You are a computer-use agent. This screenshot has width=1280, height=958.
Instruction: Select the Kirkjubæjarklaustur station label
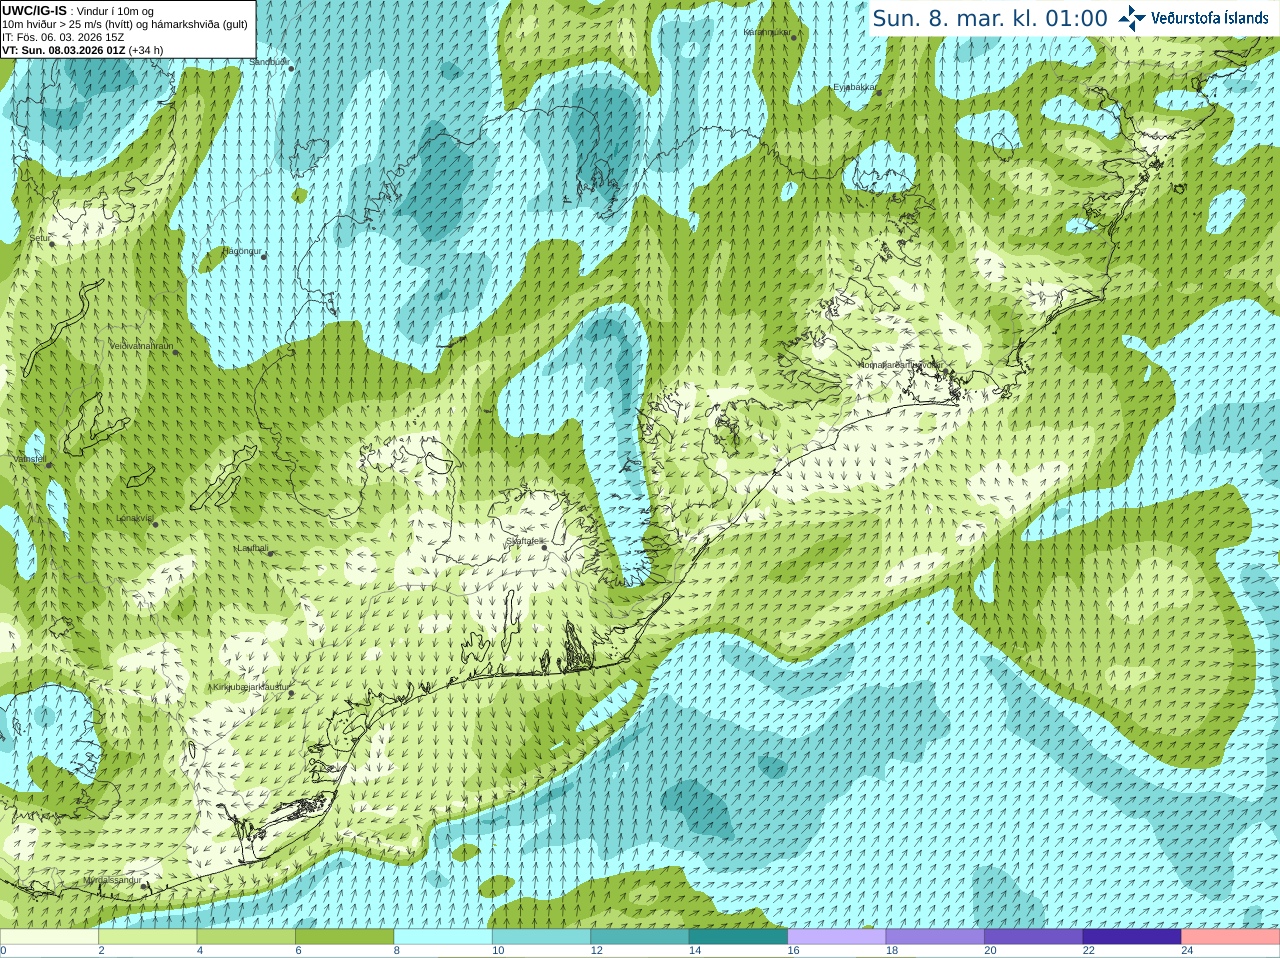(251, 687)
